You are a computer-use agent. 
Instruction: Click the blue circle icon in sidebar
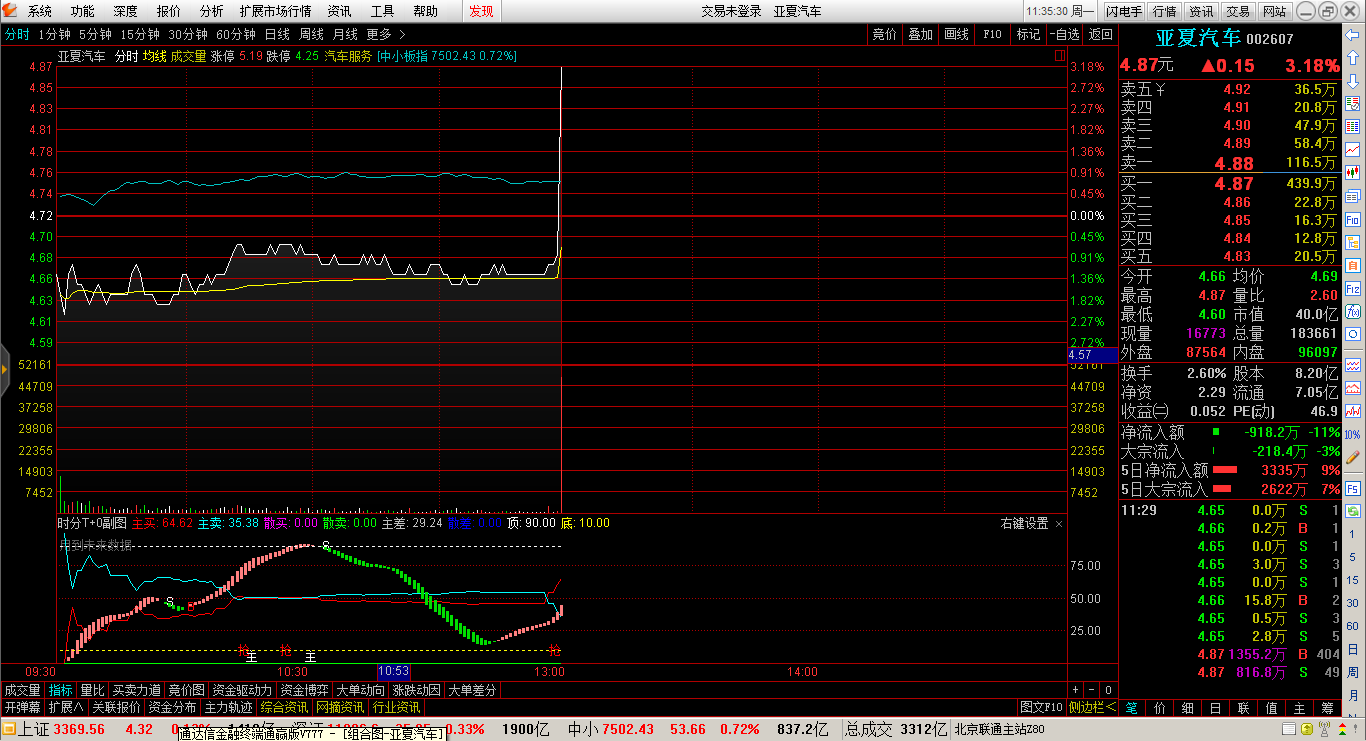[1352, 334]
